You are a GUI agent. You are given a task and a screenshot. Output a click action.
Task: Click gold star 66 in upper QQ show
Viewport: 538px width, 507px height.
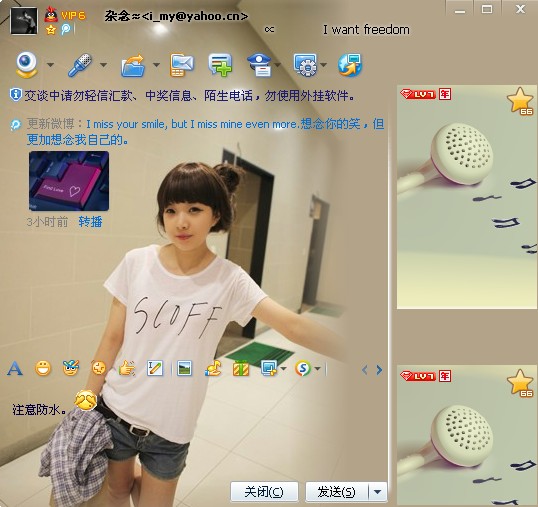[520, 101]
